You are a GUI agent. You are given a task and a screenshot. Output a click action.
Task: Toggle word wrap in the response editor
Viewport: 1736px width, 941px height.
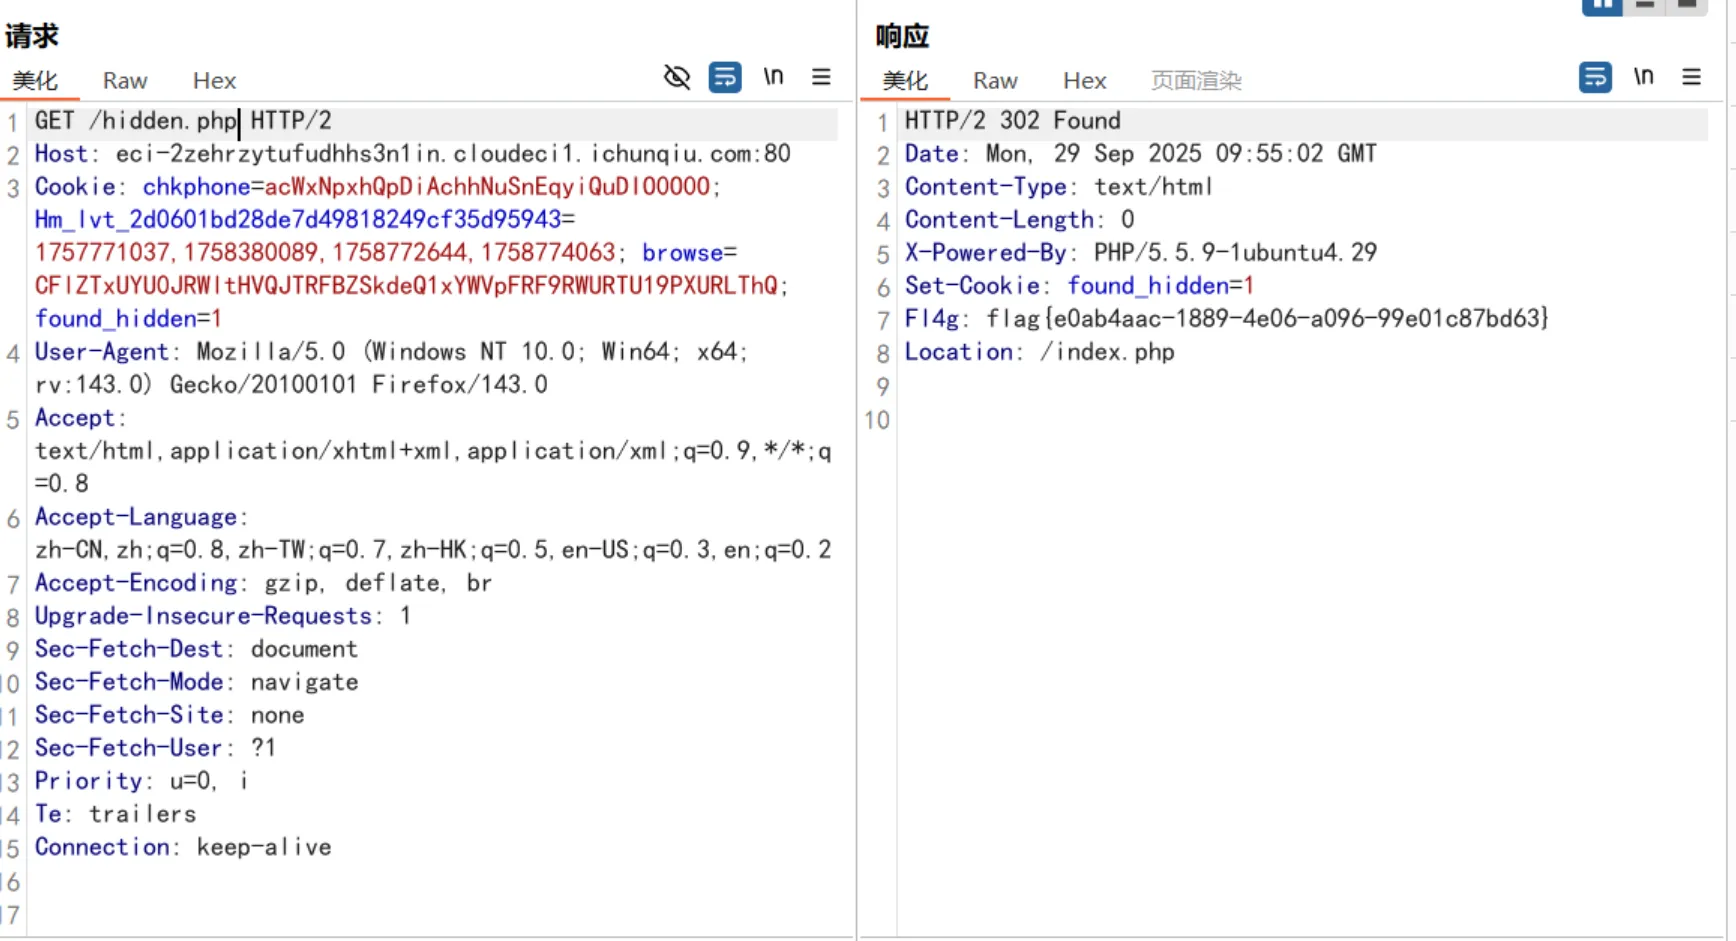pyautogui.click(x=1595, y=77)
